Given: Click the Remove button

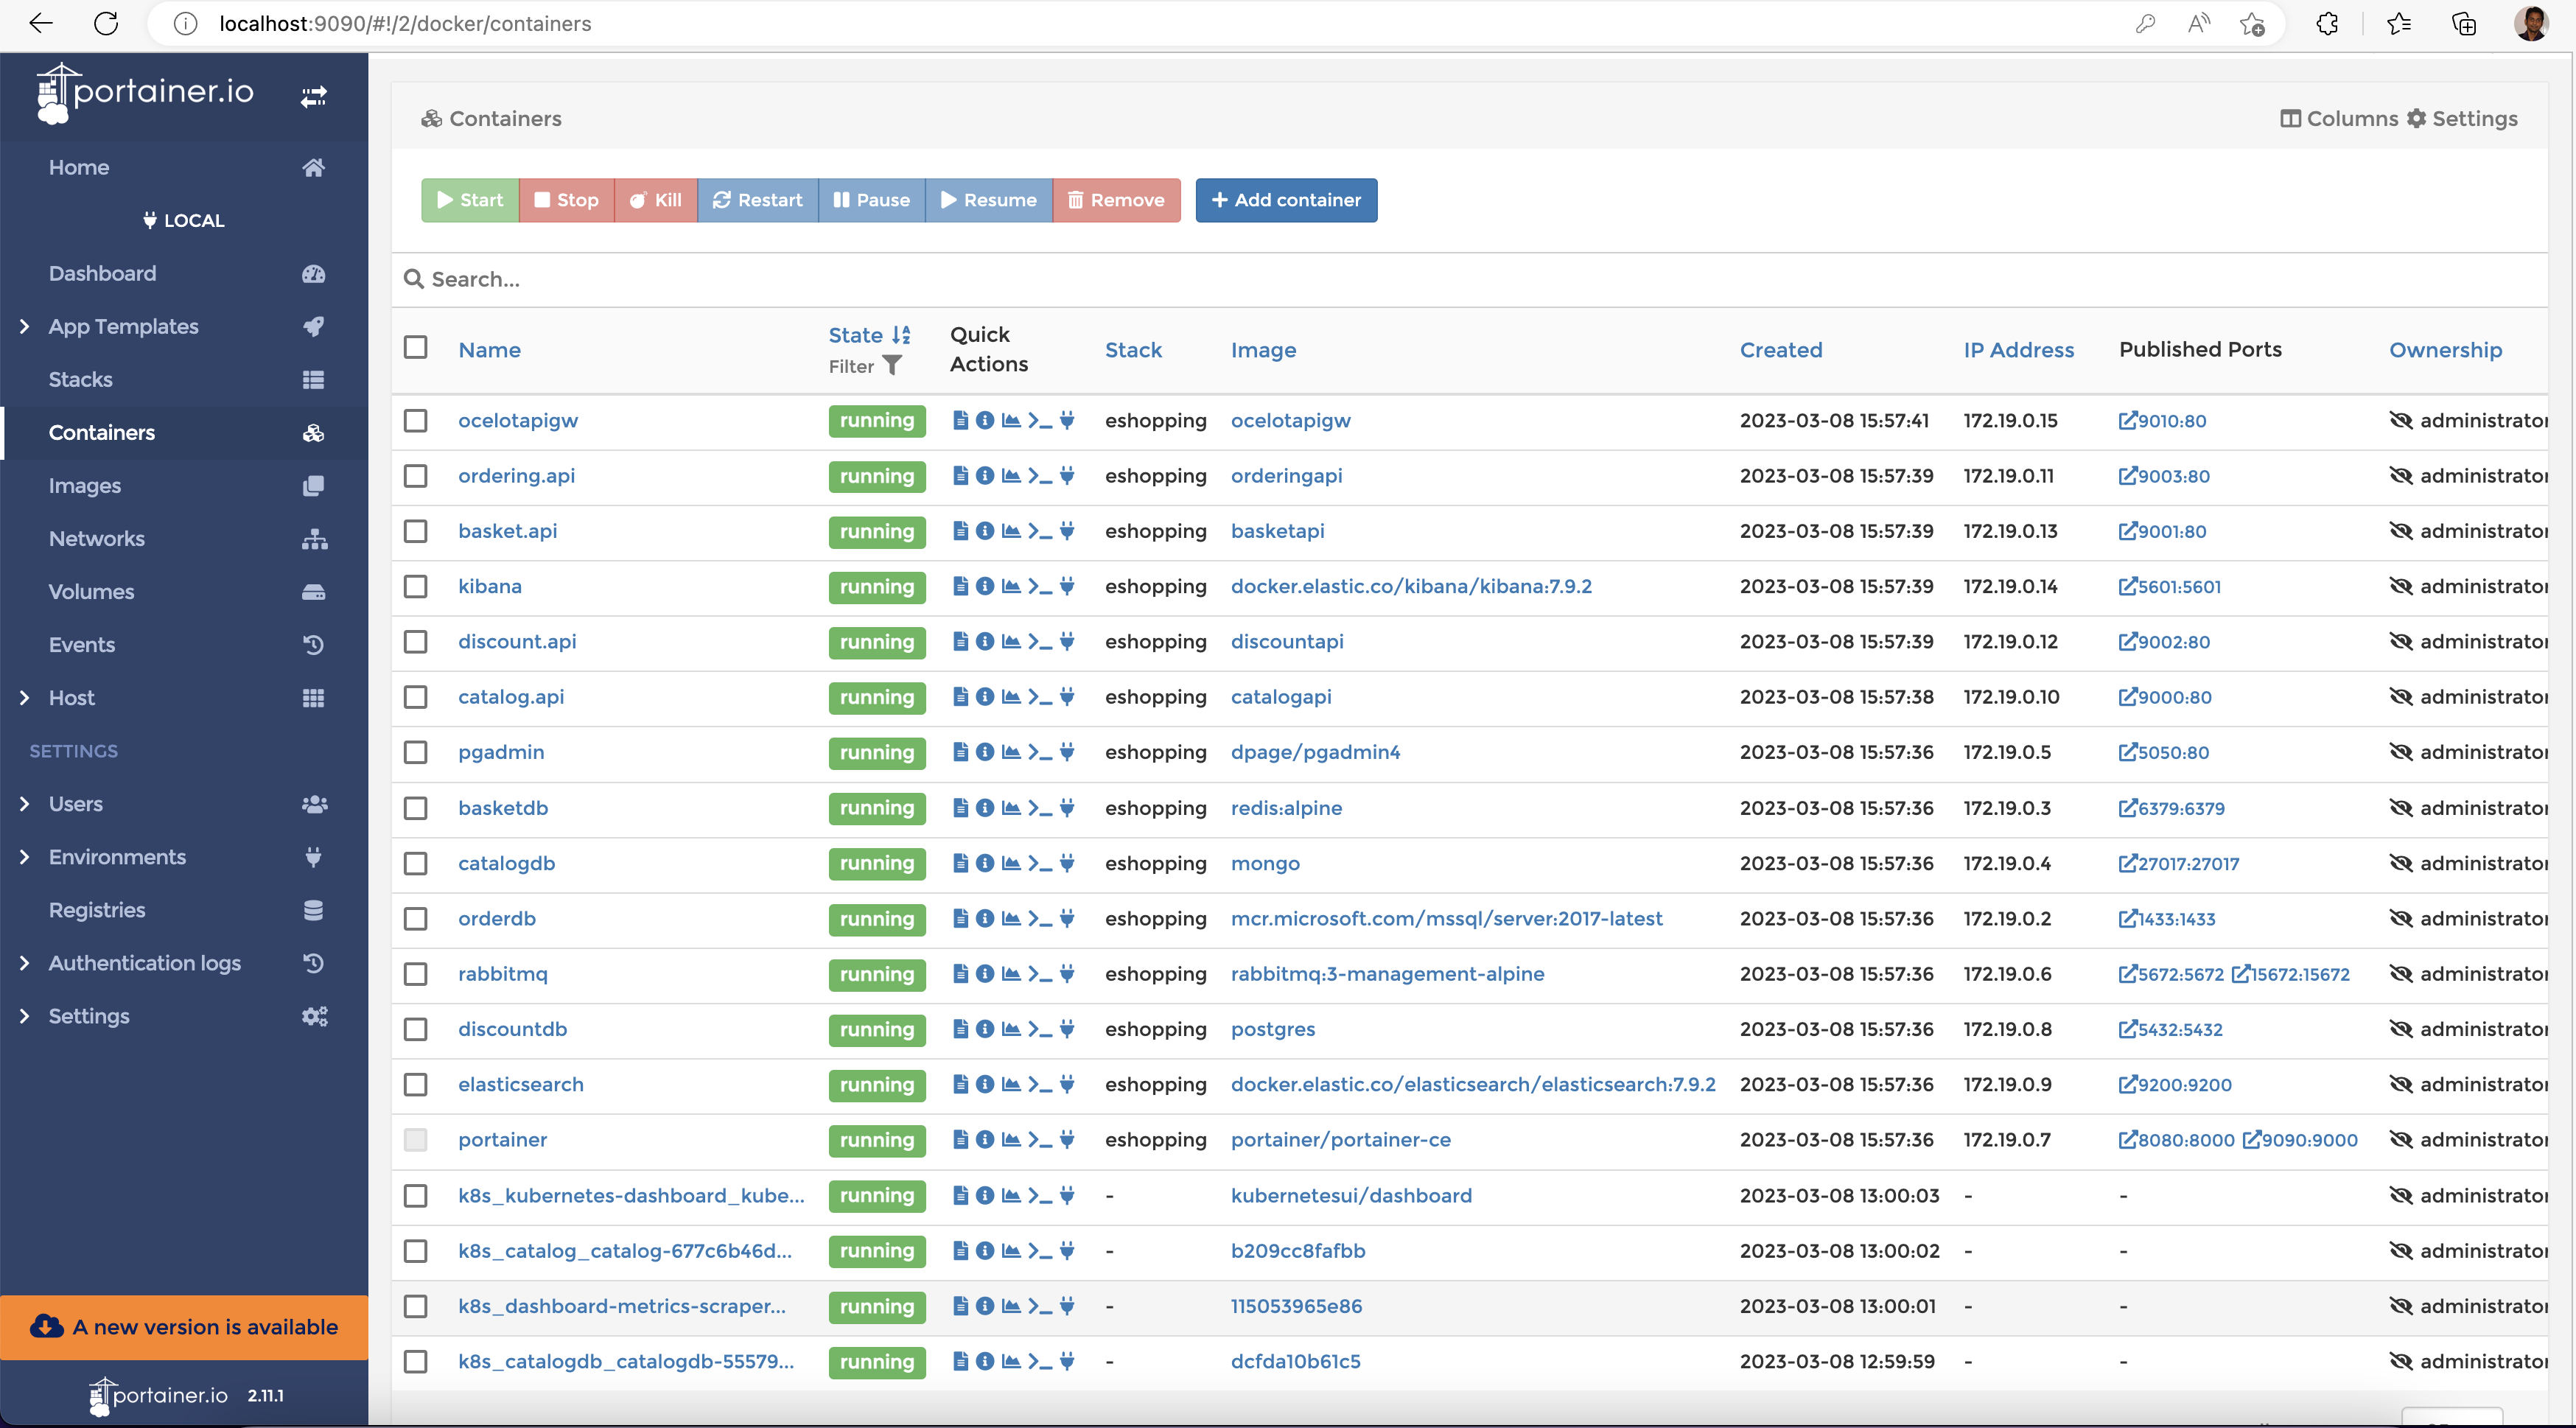Looking at the screenshot, I should pyautogui.click(x=1116, y=200).
